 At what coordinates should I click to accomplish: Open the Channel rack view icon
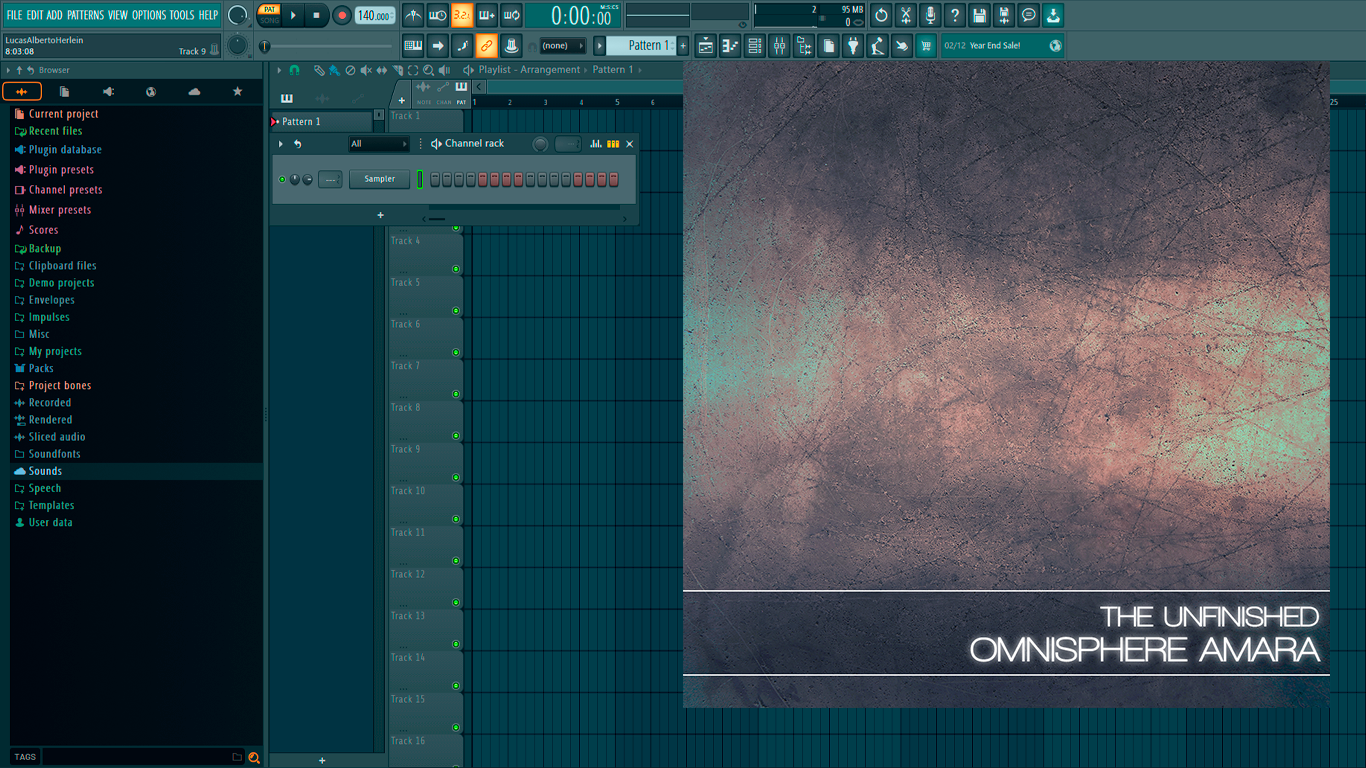pos(754,45)
